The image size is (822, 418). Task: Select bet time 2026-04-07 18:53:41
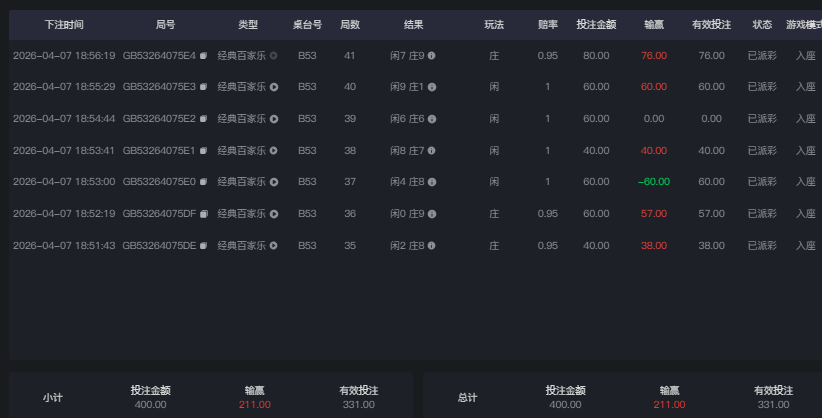click(x=64, y=151)
